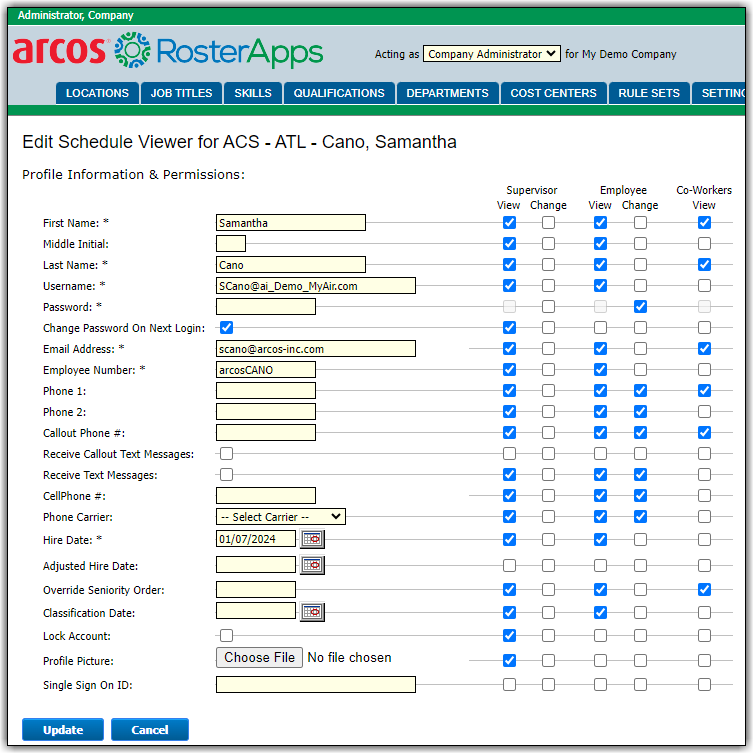Enable Receive Callout Text Messages checkbox
Screen dimensions: 754x754
point(227,453)
